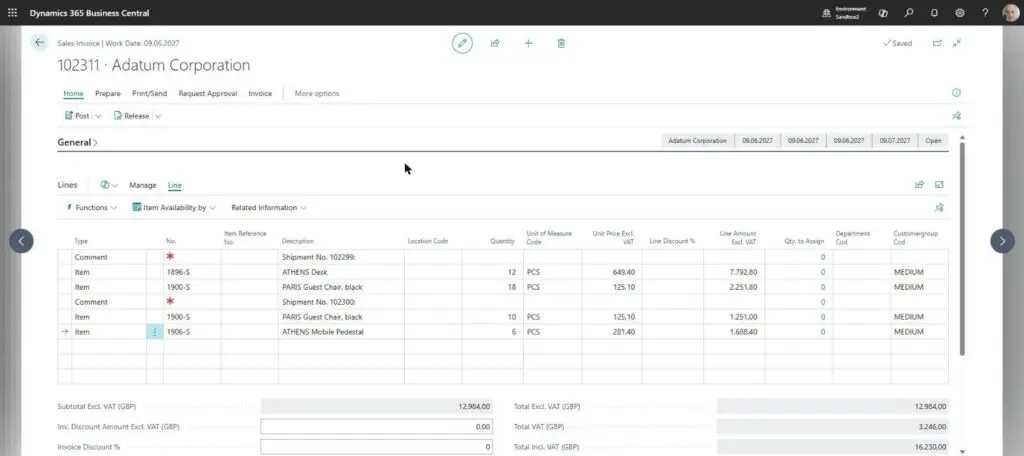Viewport: 1024px width, 456px height.
Task: Click the Invoice Discount % field
Action: click(377, 447)
